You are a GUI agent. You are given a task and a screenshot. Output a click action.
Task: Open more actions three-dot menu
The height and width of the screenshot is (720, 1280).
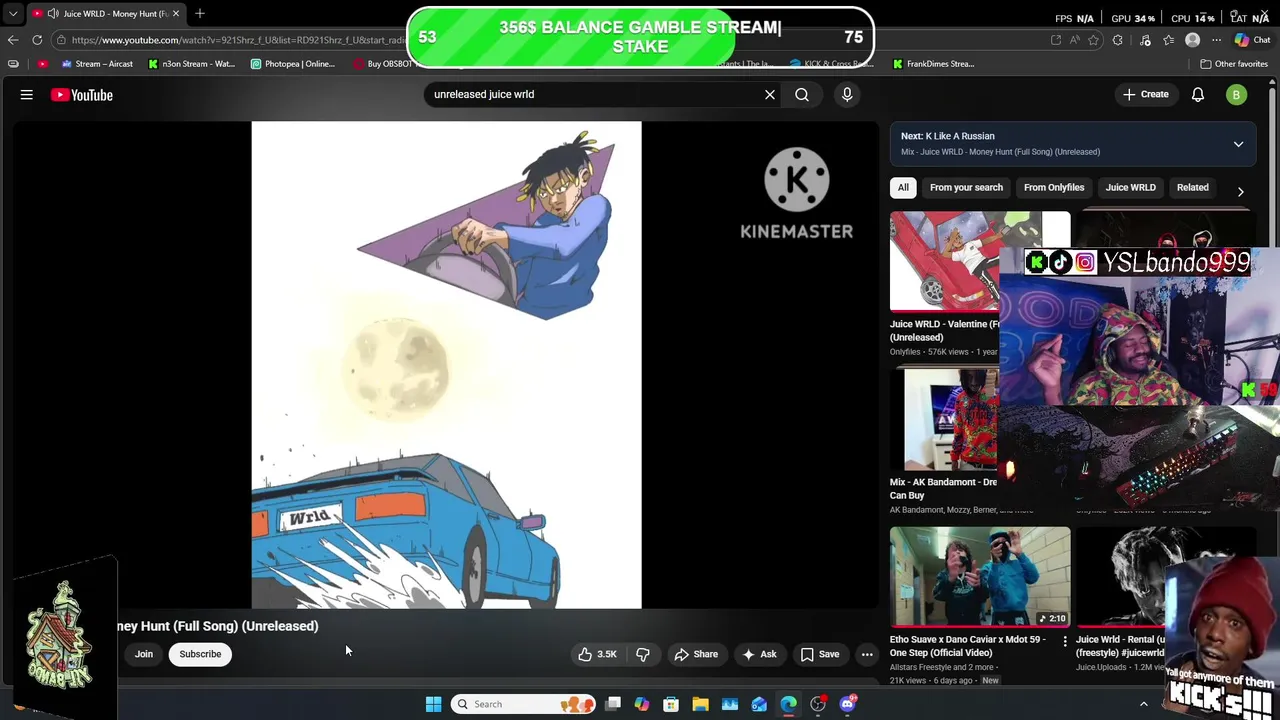point(867,654)
